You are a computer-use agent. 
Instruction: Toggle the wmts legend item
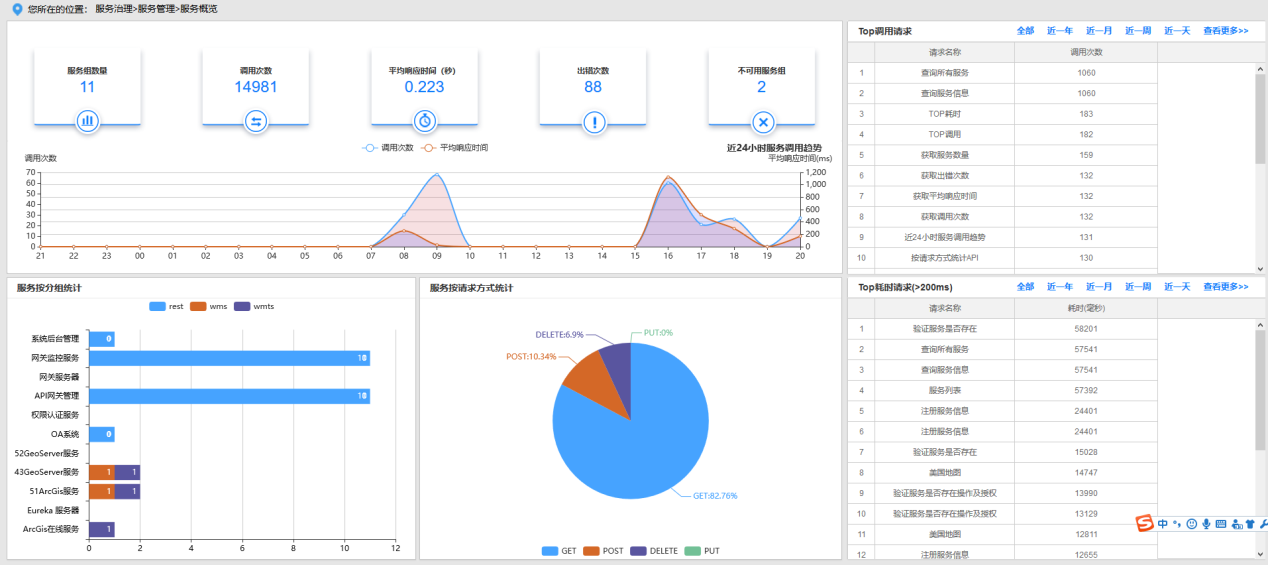(x=253, y=306)
